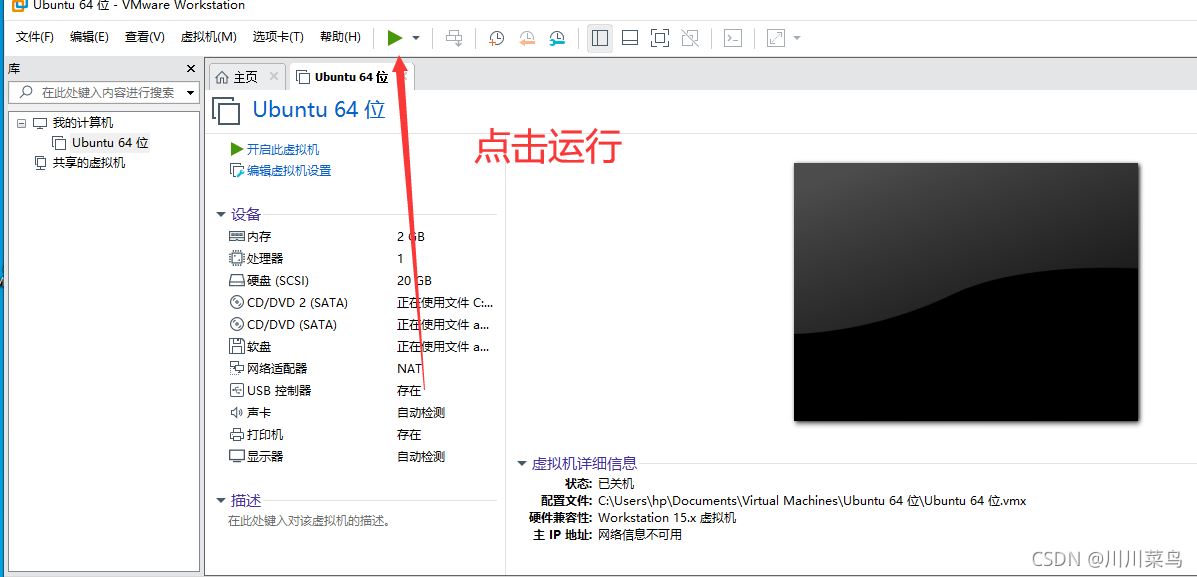
Task: Click the take snapshot clock icon
Action: tap(496, 38)
